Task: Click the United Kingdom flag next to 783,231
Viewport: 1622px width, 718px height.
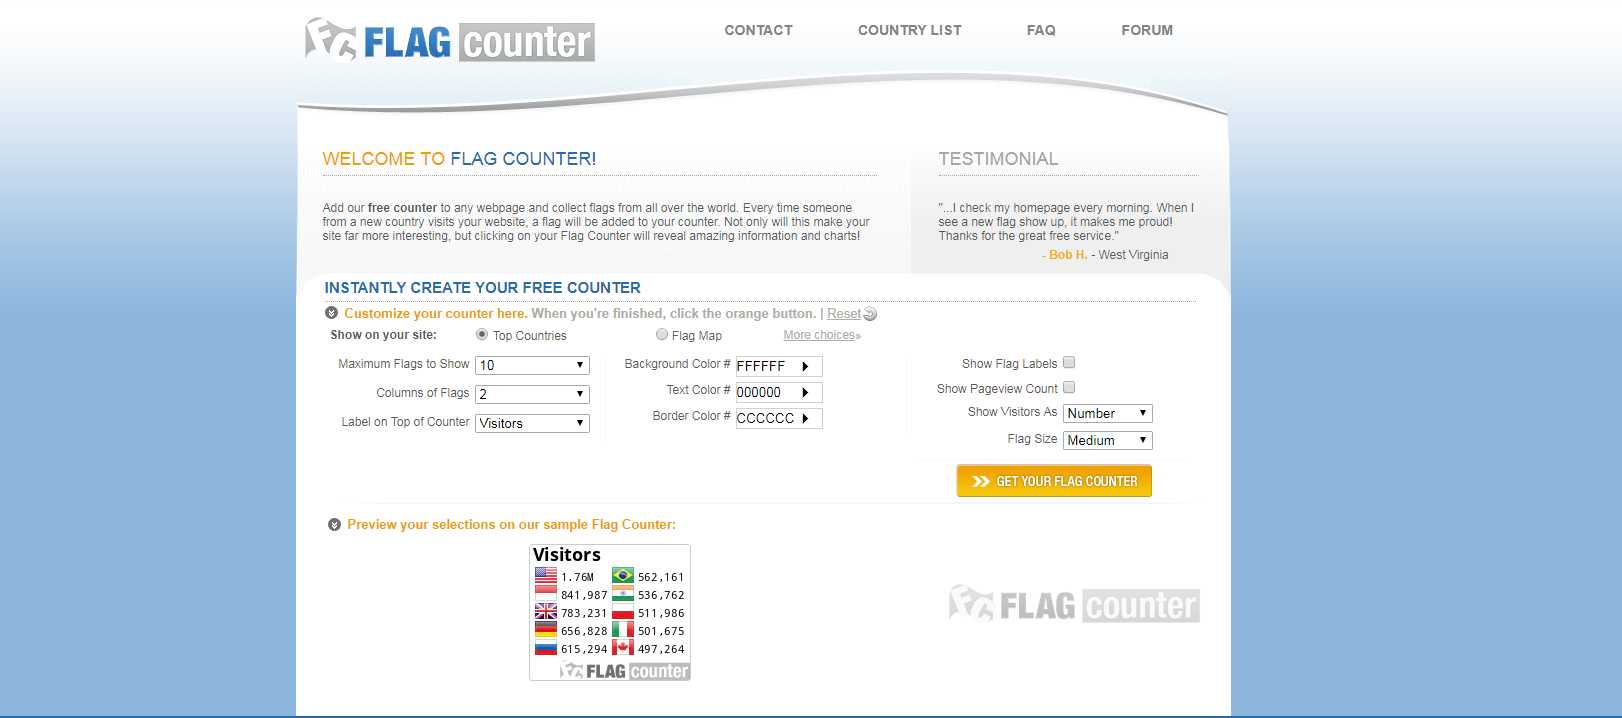Action: coord(546,612)
